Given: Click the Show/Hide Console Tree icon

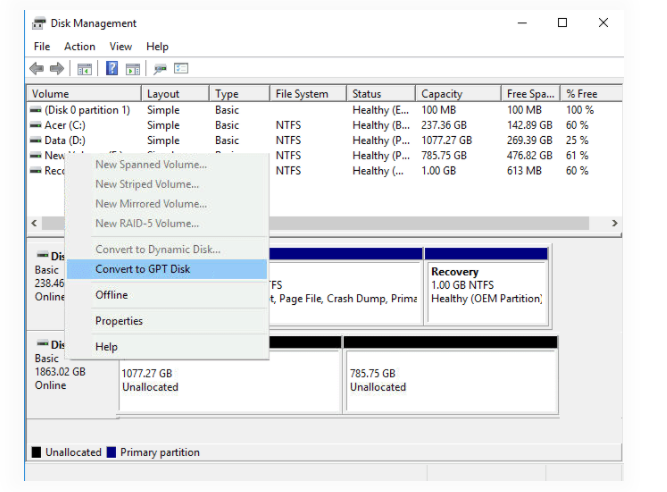Looking at the screenshot, I should [x=85, y=68].
